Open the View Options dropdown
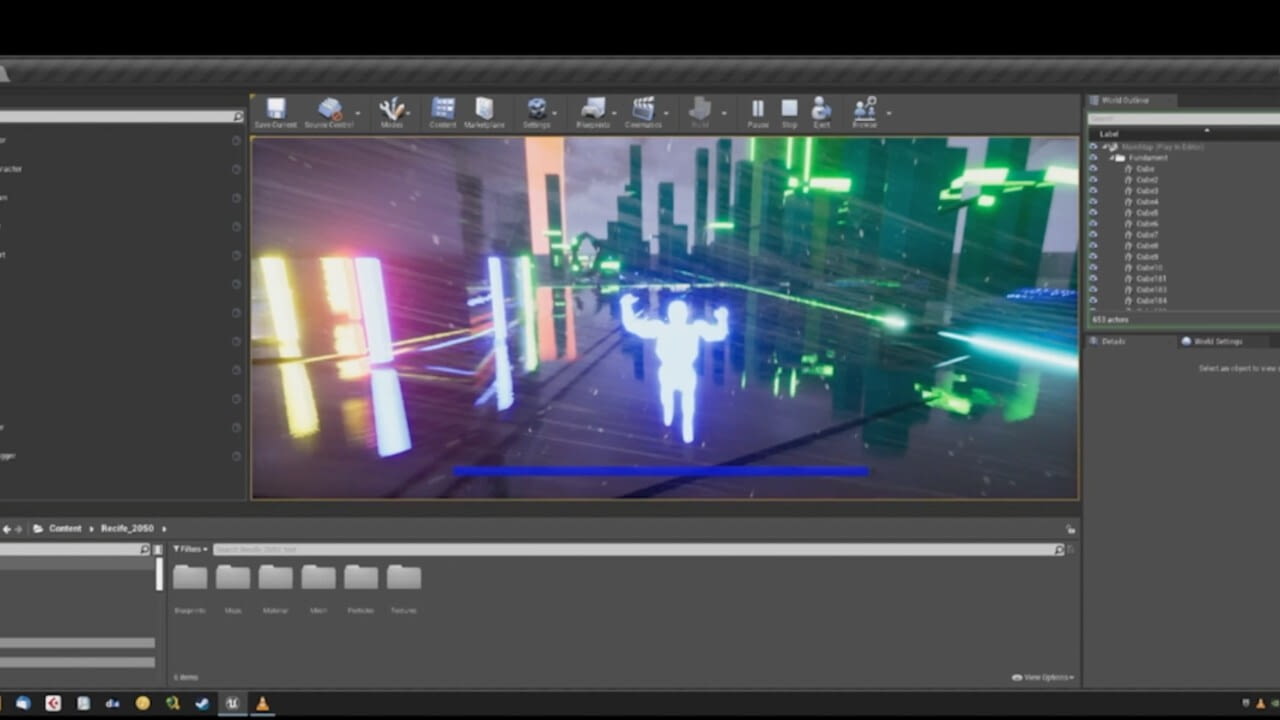 tap(1043, 677)
